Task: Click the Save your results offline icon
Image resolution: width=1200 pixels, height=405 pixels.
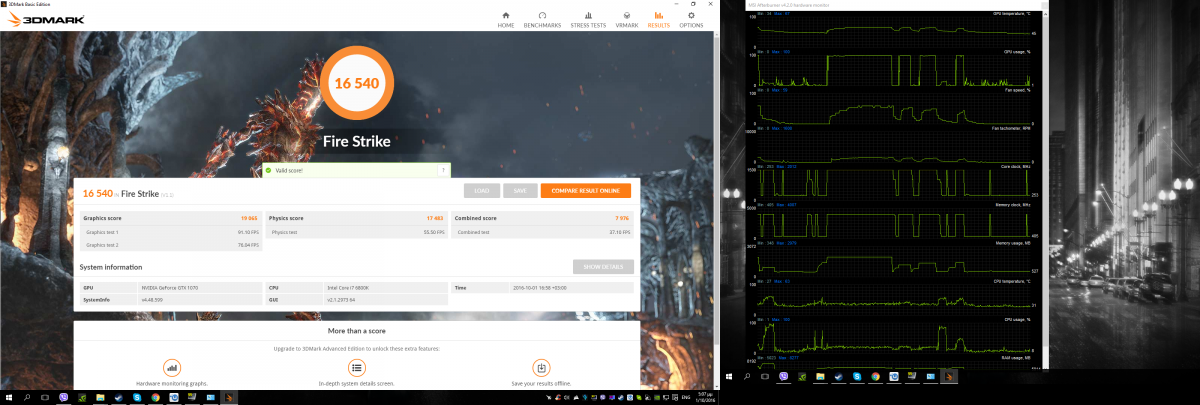Action: coord(541,367)
